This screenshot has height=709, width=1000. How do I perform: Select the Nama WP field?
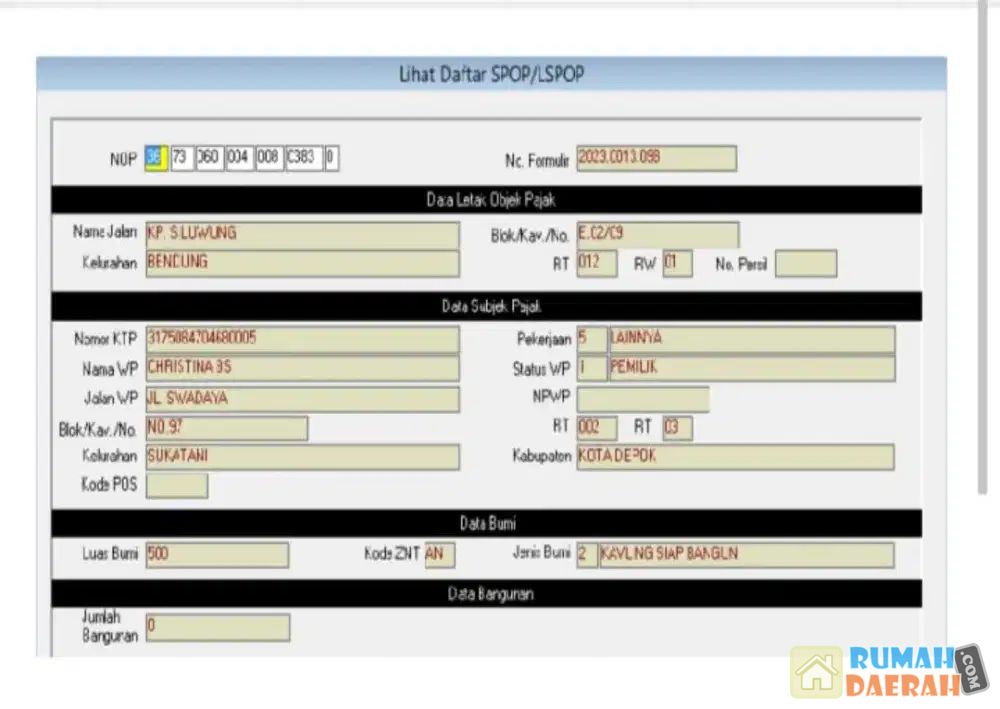(x=302, y=368)
